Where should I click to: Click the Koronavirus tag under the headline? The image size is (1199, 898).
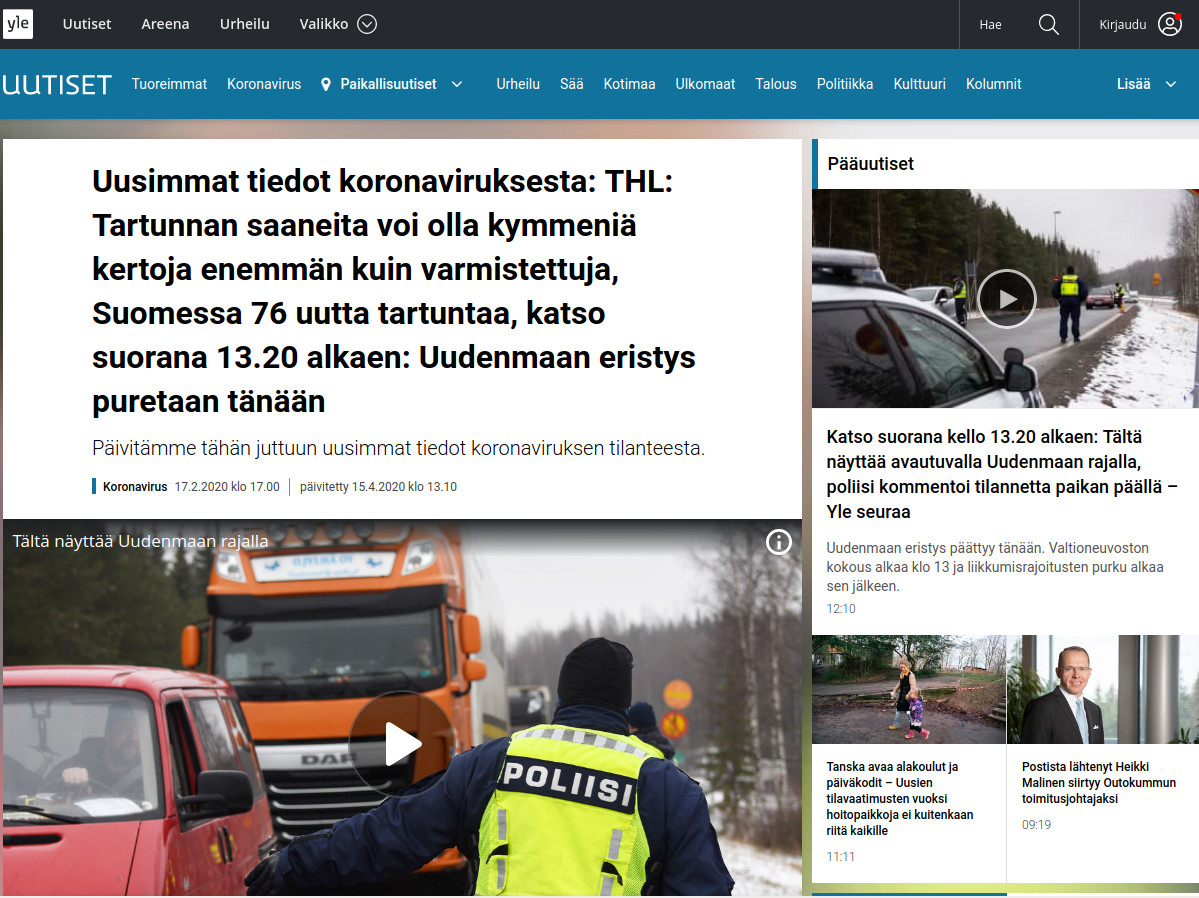click(x=135, y=487)
